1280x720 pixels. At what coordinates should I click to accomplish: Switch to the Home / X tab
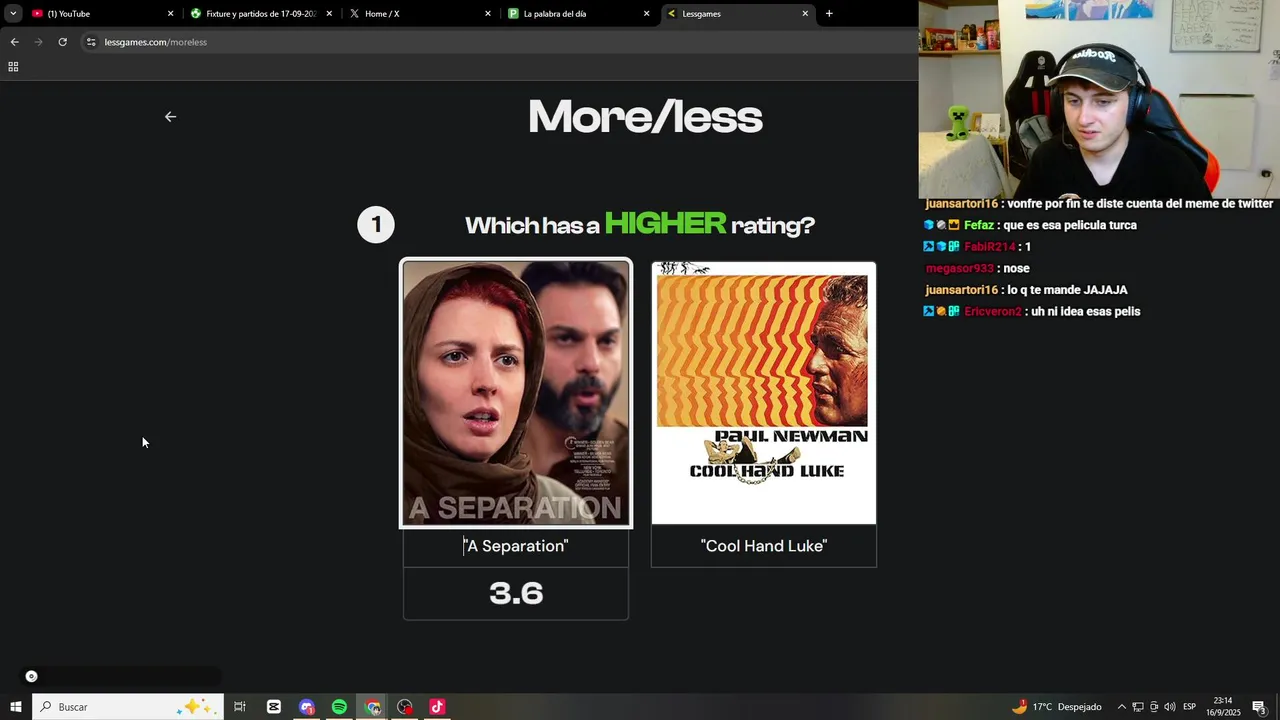(x=418, y=14)
